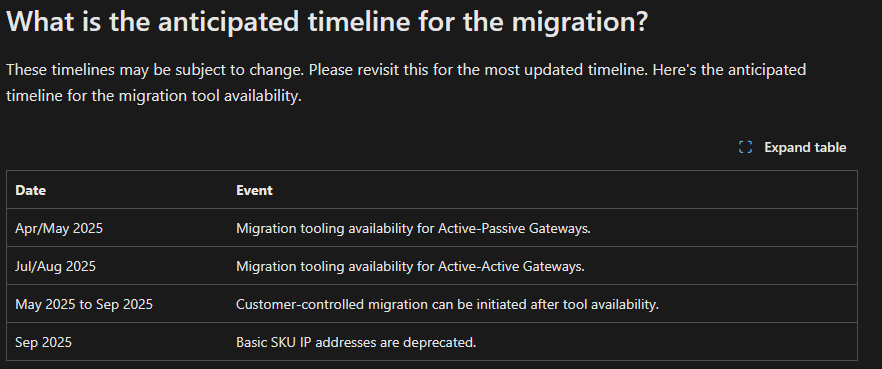This screenshot has width=882, height=369.
Task: Select the Event column header
Action: 254,190
